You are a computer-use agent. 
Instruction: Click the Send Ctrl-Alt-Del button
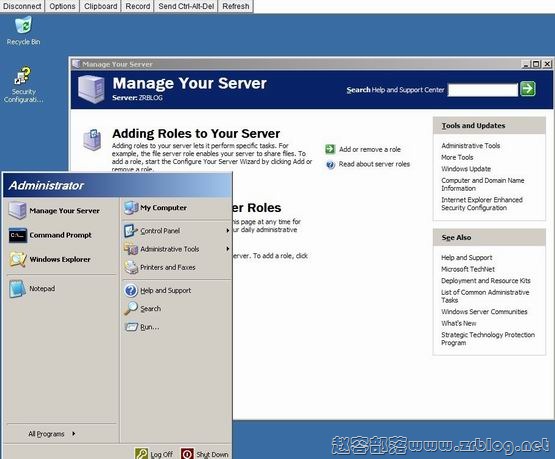(x=186, y=6)
